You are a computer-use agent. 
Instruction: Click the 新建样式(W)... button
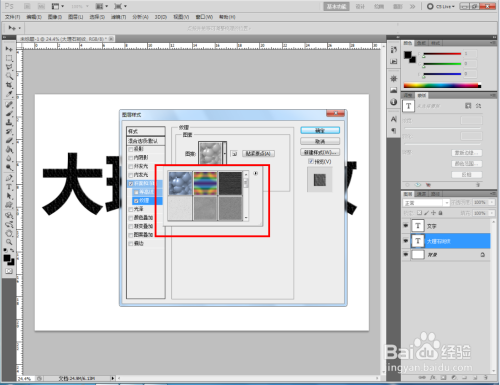pyautogui.click(x=320, y=152)
